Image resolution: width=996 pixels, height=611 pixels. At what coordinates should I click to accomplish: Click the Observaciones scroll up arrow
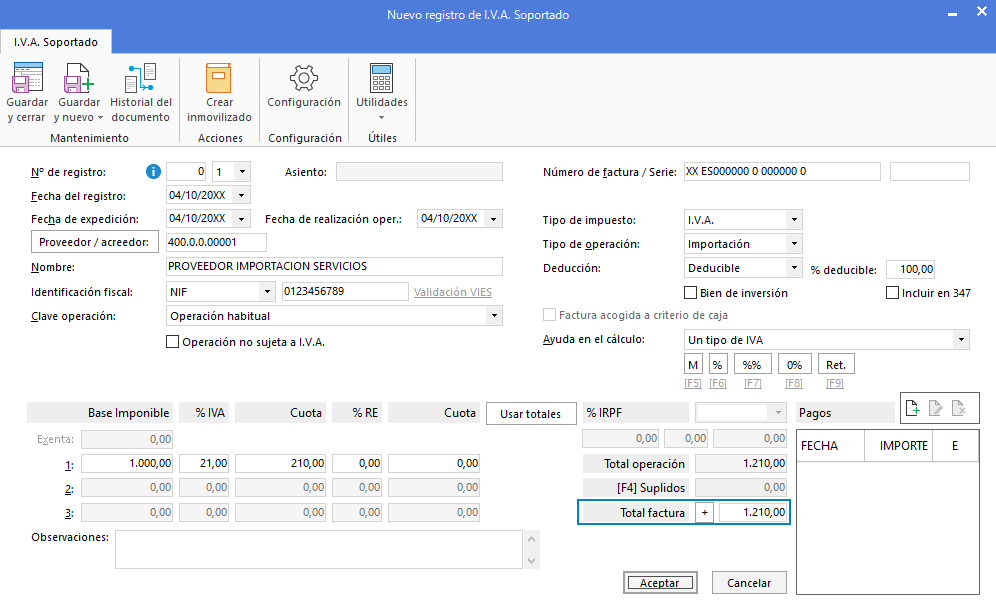point(532,539)
